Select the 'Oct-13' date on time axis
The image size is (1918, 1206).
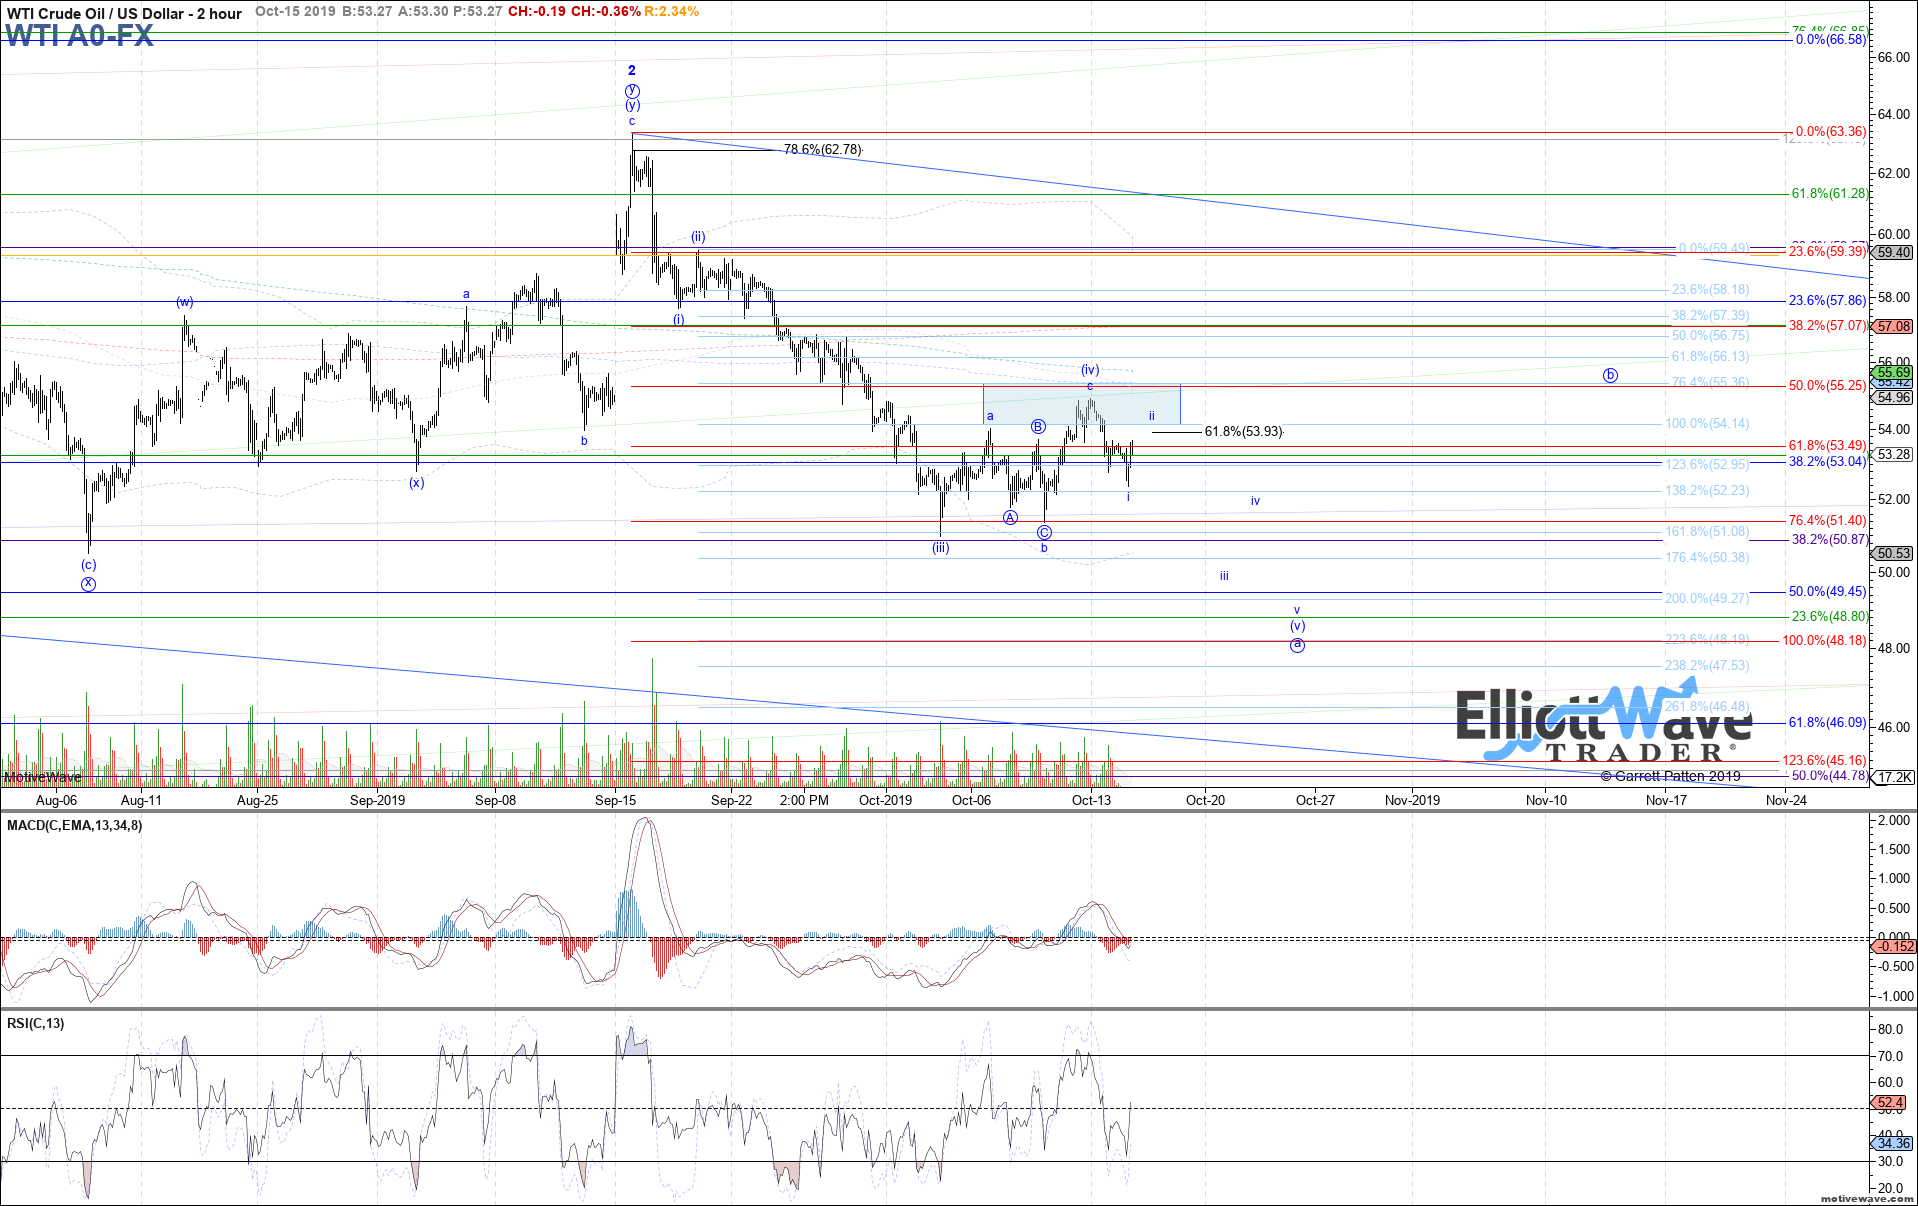[x=1091, y=800]
